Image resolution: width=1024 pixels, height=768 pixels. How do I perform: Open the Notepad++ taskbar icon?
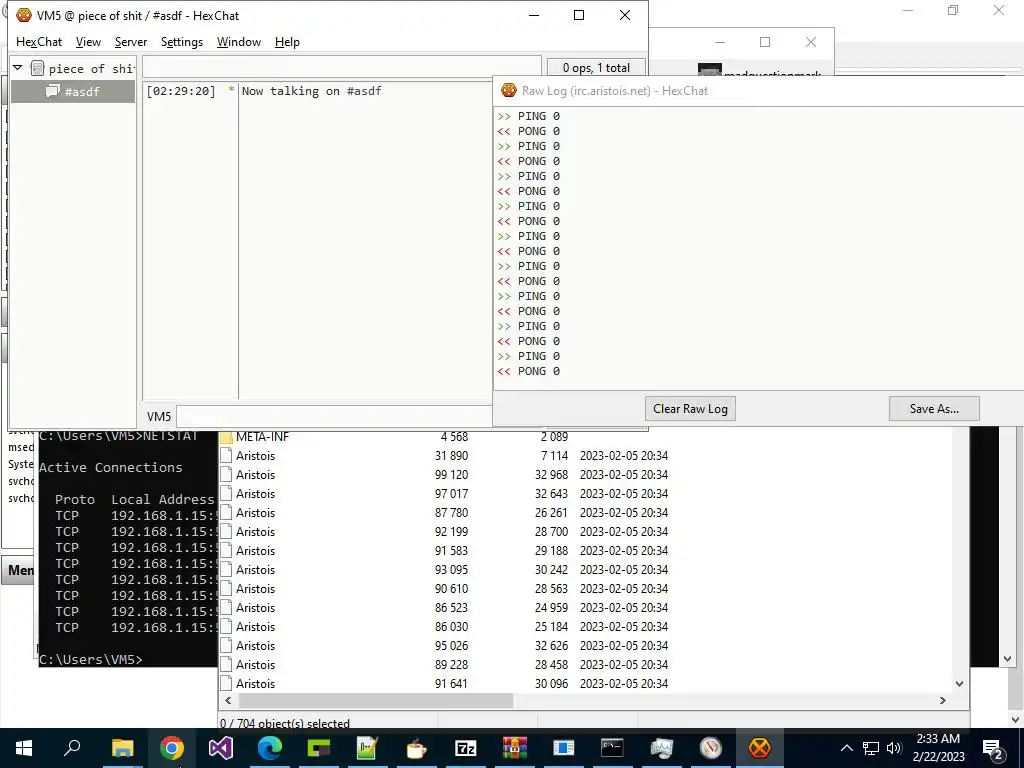pyautogui.click(x=368, y=748)
